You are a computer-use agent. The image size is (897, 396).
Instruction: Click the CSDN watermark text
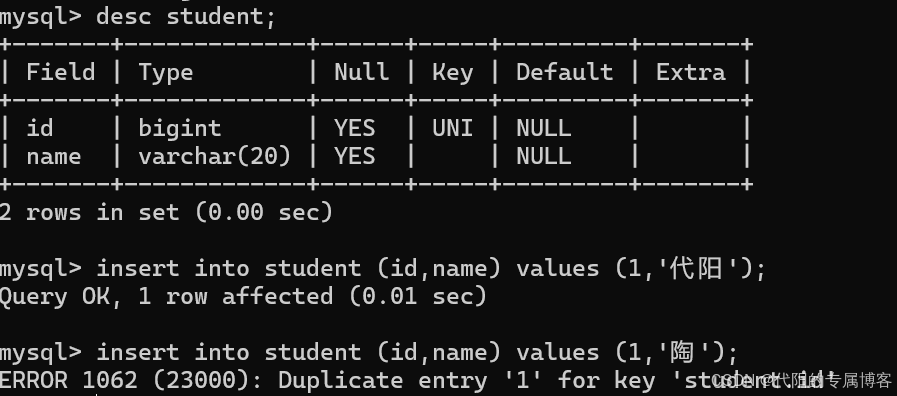click(x=802, y=380)
